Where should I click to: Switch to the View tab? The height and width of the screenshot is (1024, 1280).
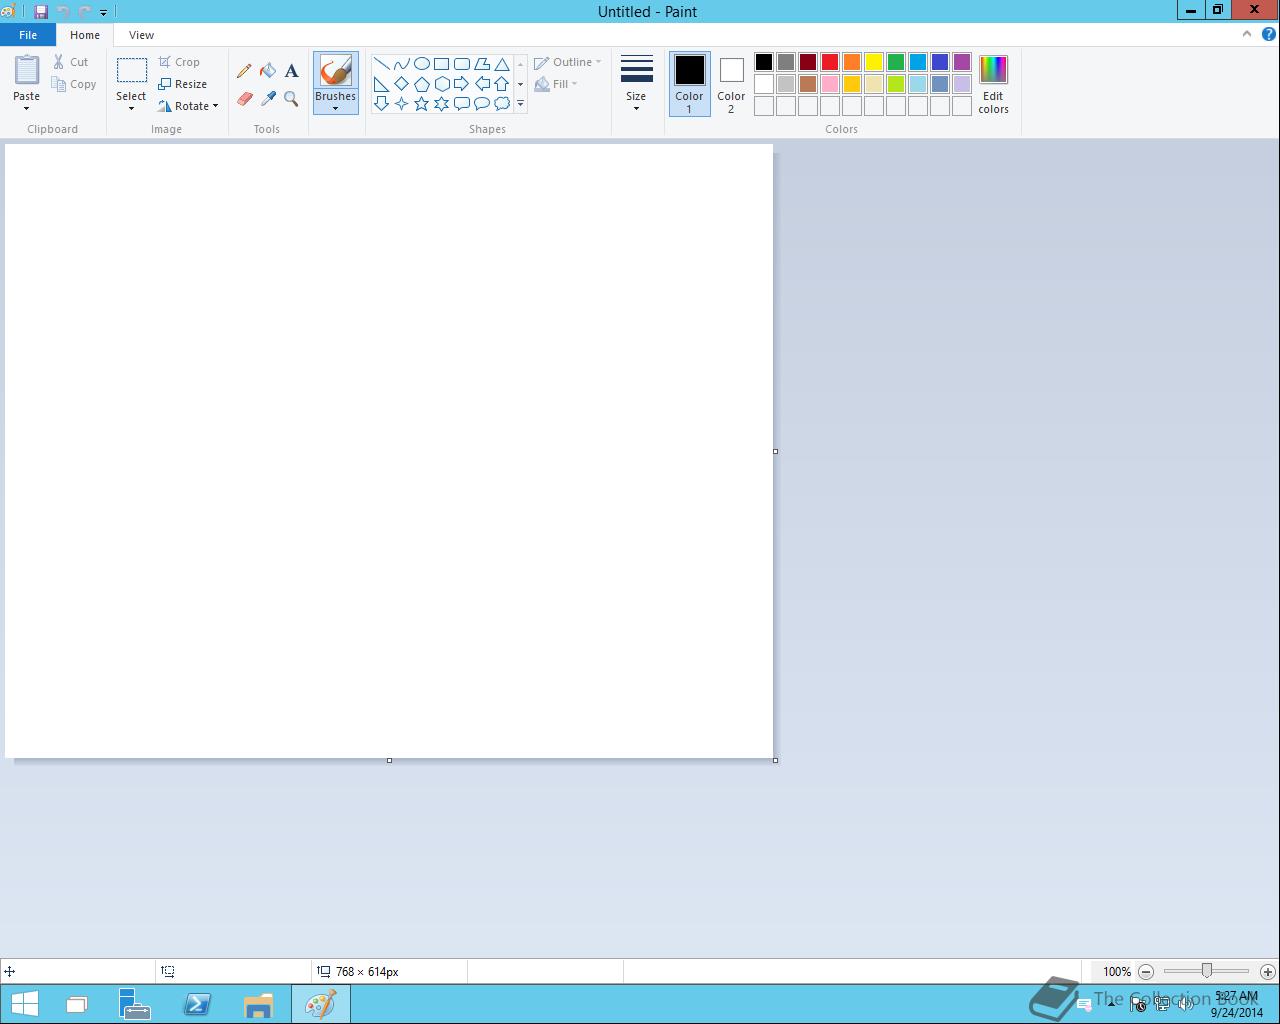(x=141, y=35)
